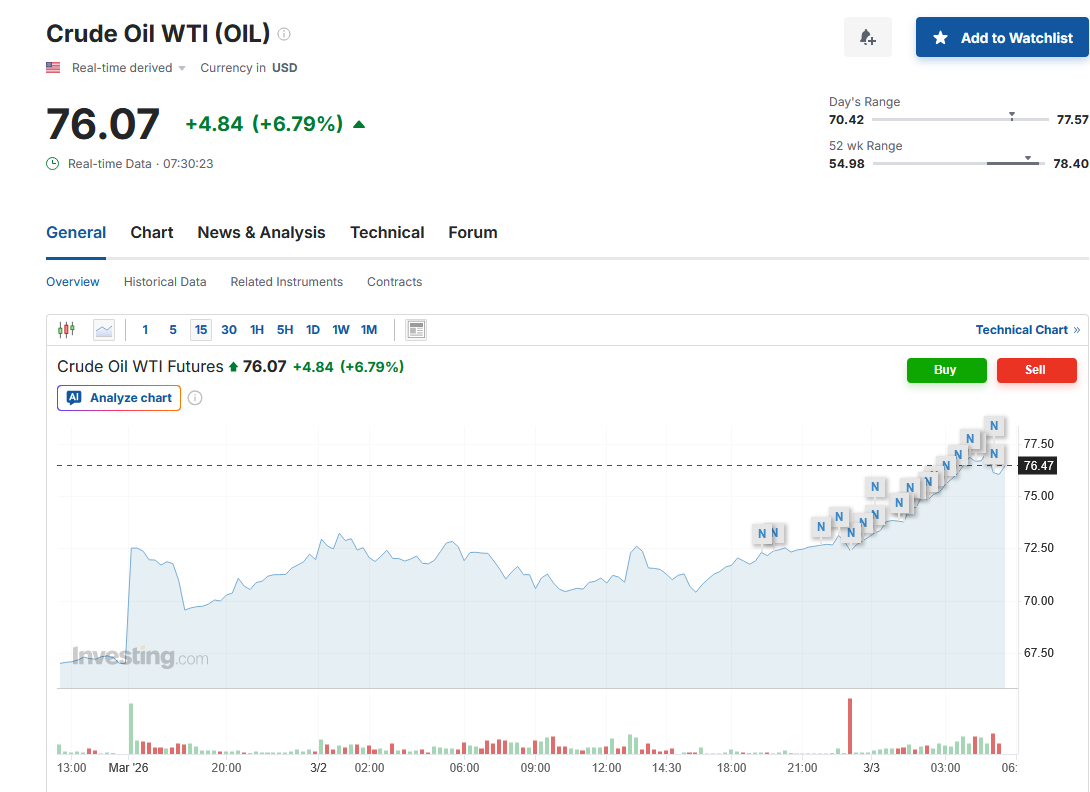Click the red Sell button

pos(1036,370)
